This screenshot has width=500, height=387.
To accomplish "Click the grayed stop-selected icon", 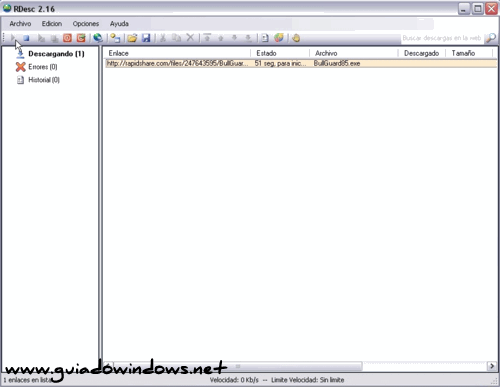I will pyautogui.click(x=54, y=38).
